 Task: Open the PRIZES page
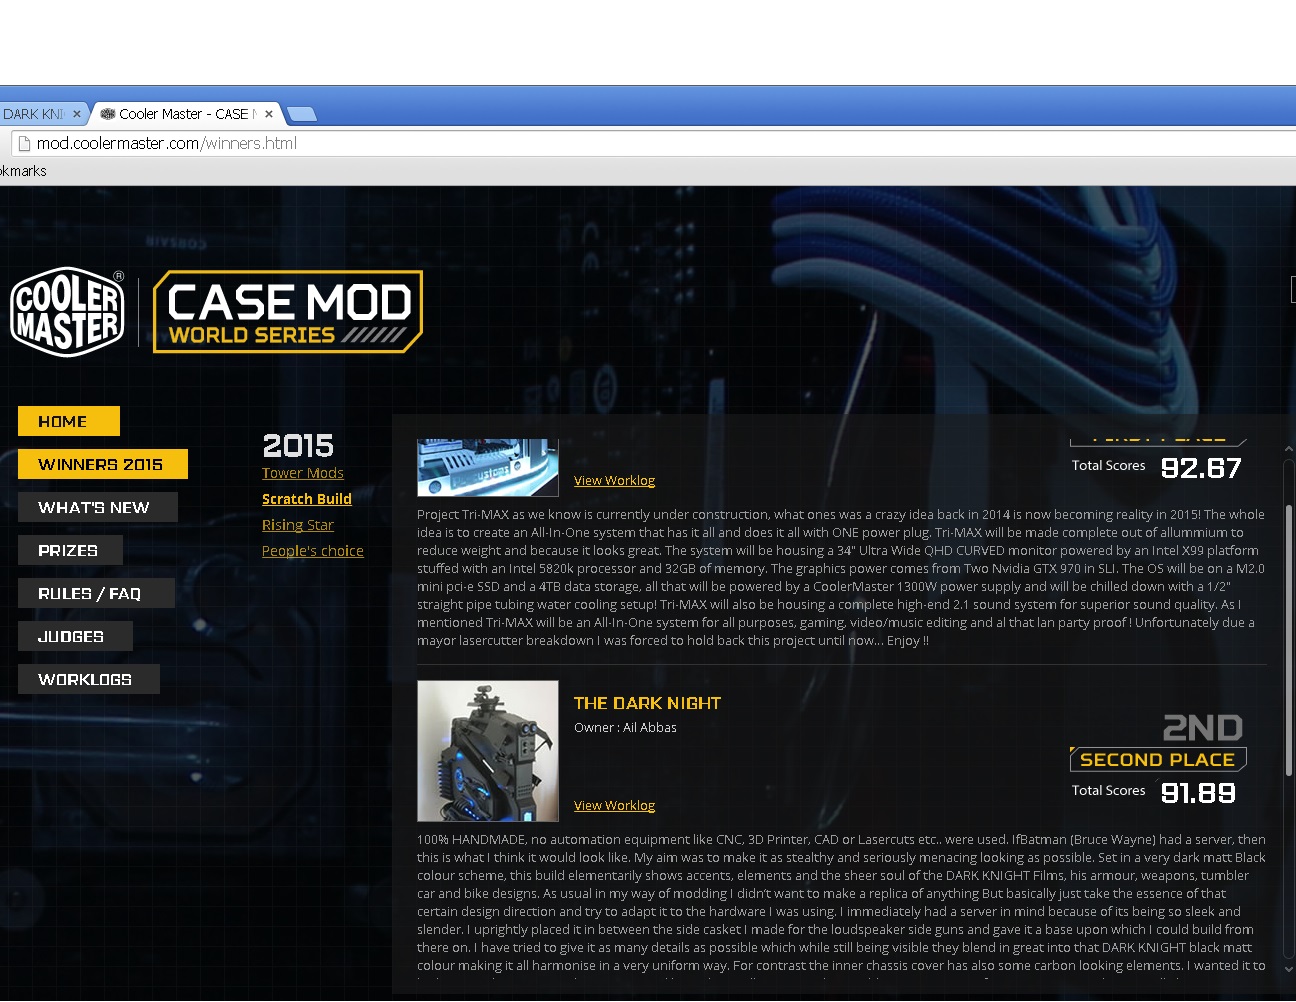pyautogui.click(x=71, y=550)
